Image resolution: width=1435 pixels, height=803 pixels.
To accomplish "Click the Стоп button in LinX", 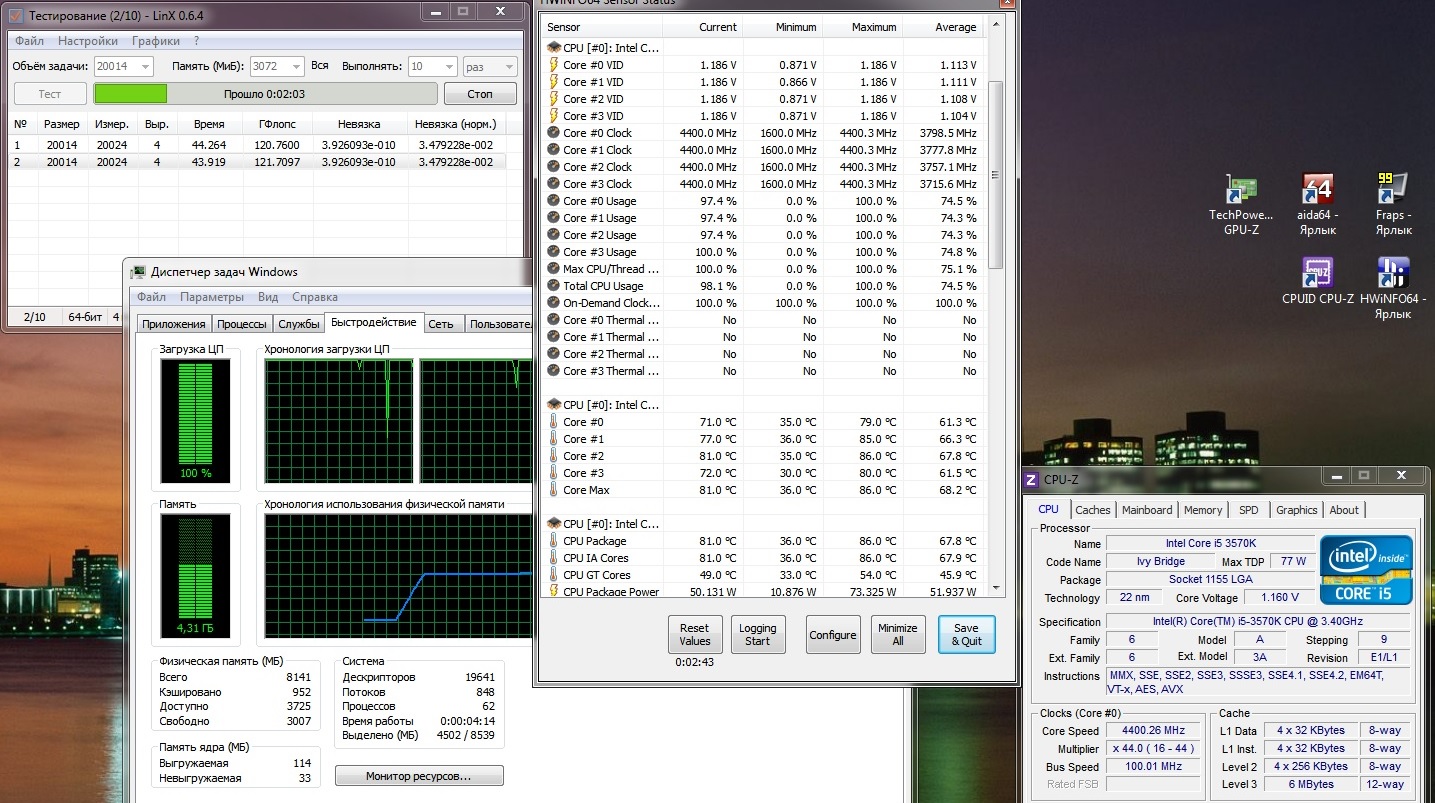I will click(x=480, y=94).
